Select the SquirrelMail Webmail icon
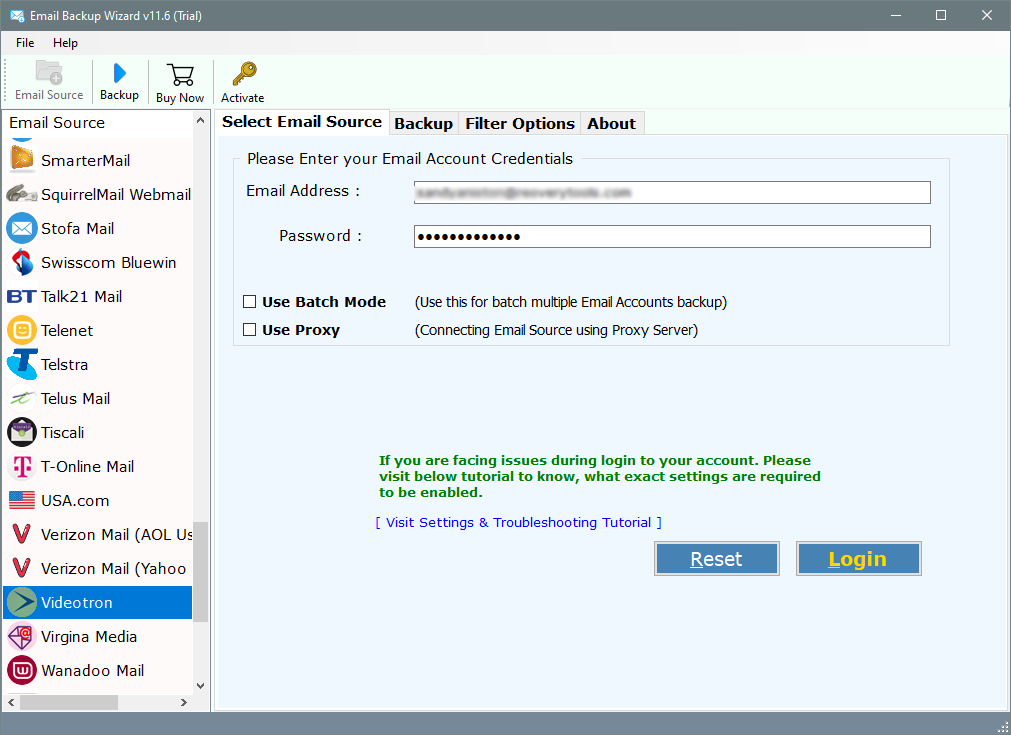Viewport: 1011px width, 735px height. pyautogui.click(x=22, y=194)
